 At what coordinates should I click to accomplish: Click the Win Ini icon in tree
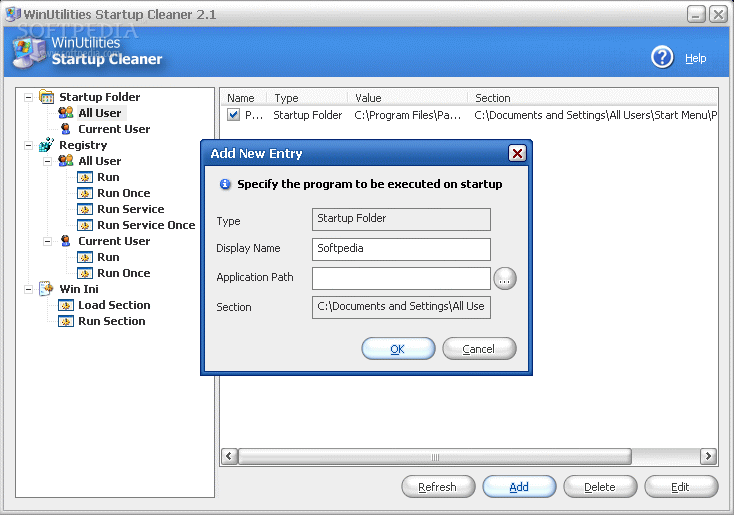pyautogui.click(x=46, y=289)
